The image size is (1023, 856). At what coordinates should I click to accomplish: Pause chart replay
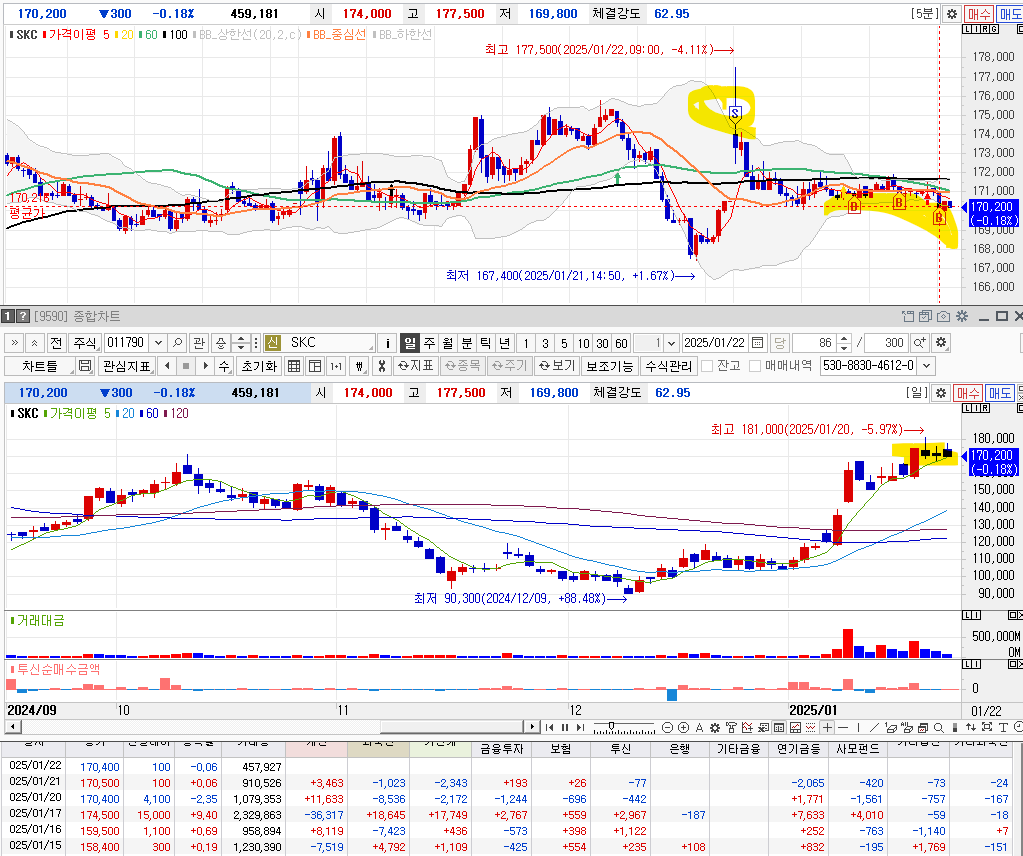(x=565, y=727)
